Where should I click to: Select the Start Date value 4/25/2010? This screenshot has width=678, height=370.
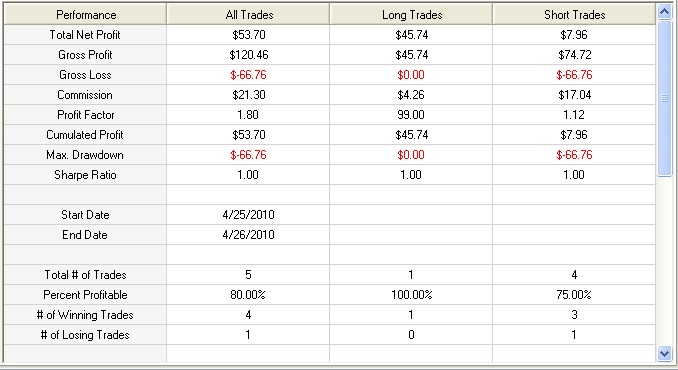click(x=249, y=215)
